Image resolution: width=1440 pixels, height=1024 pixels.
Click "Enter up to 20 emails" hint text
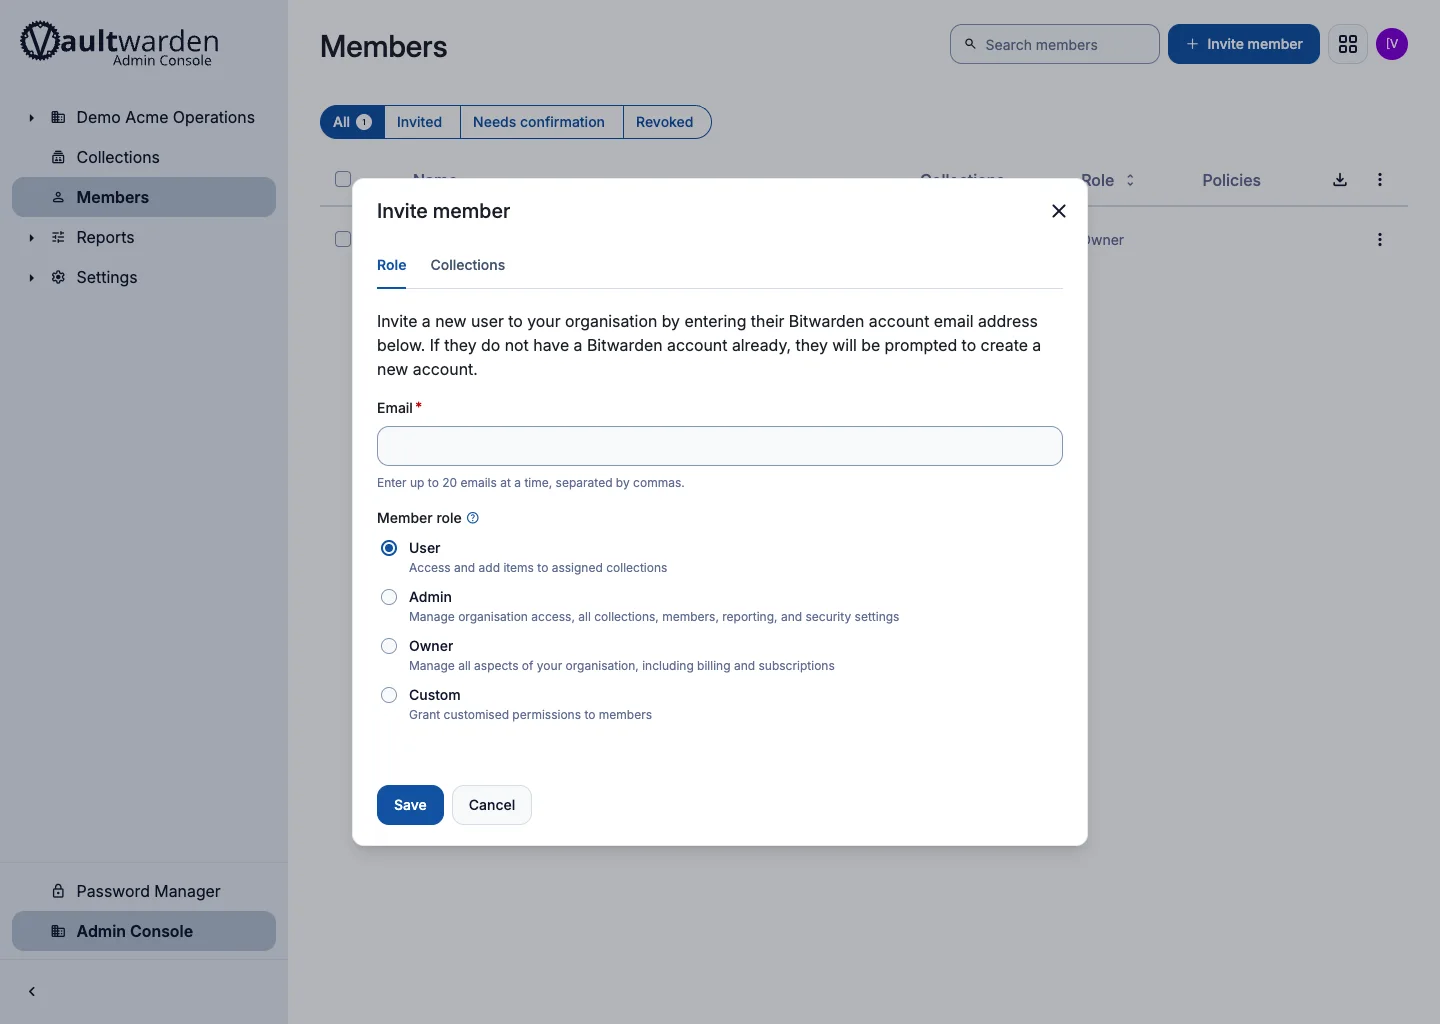[530, 482]
